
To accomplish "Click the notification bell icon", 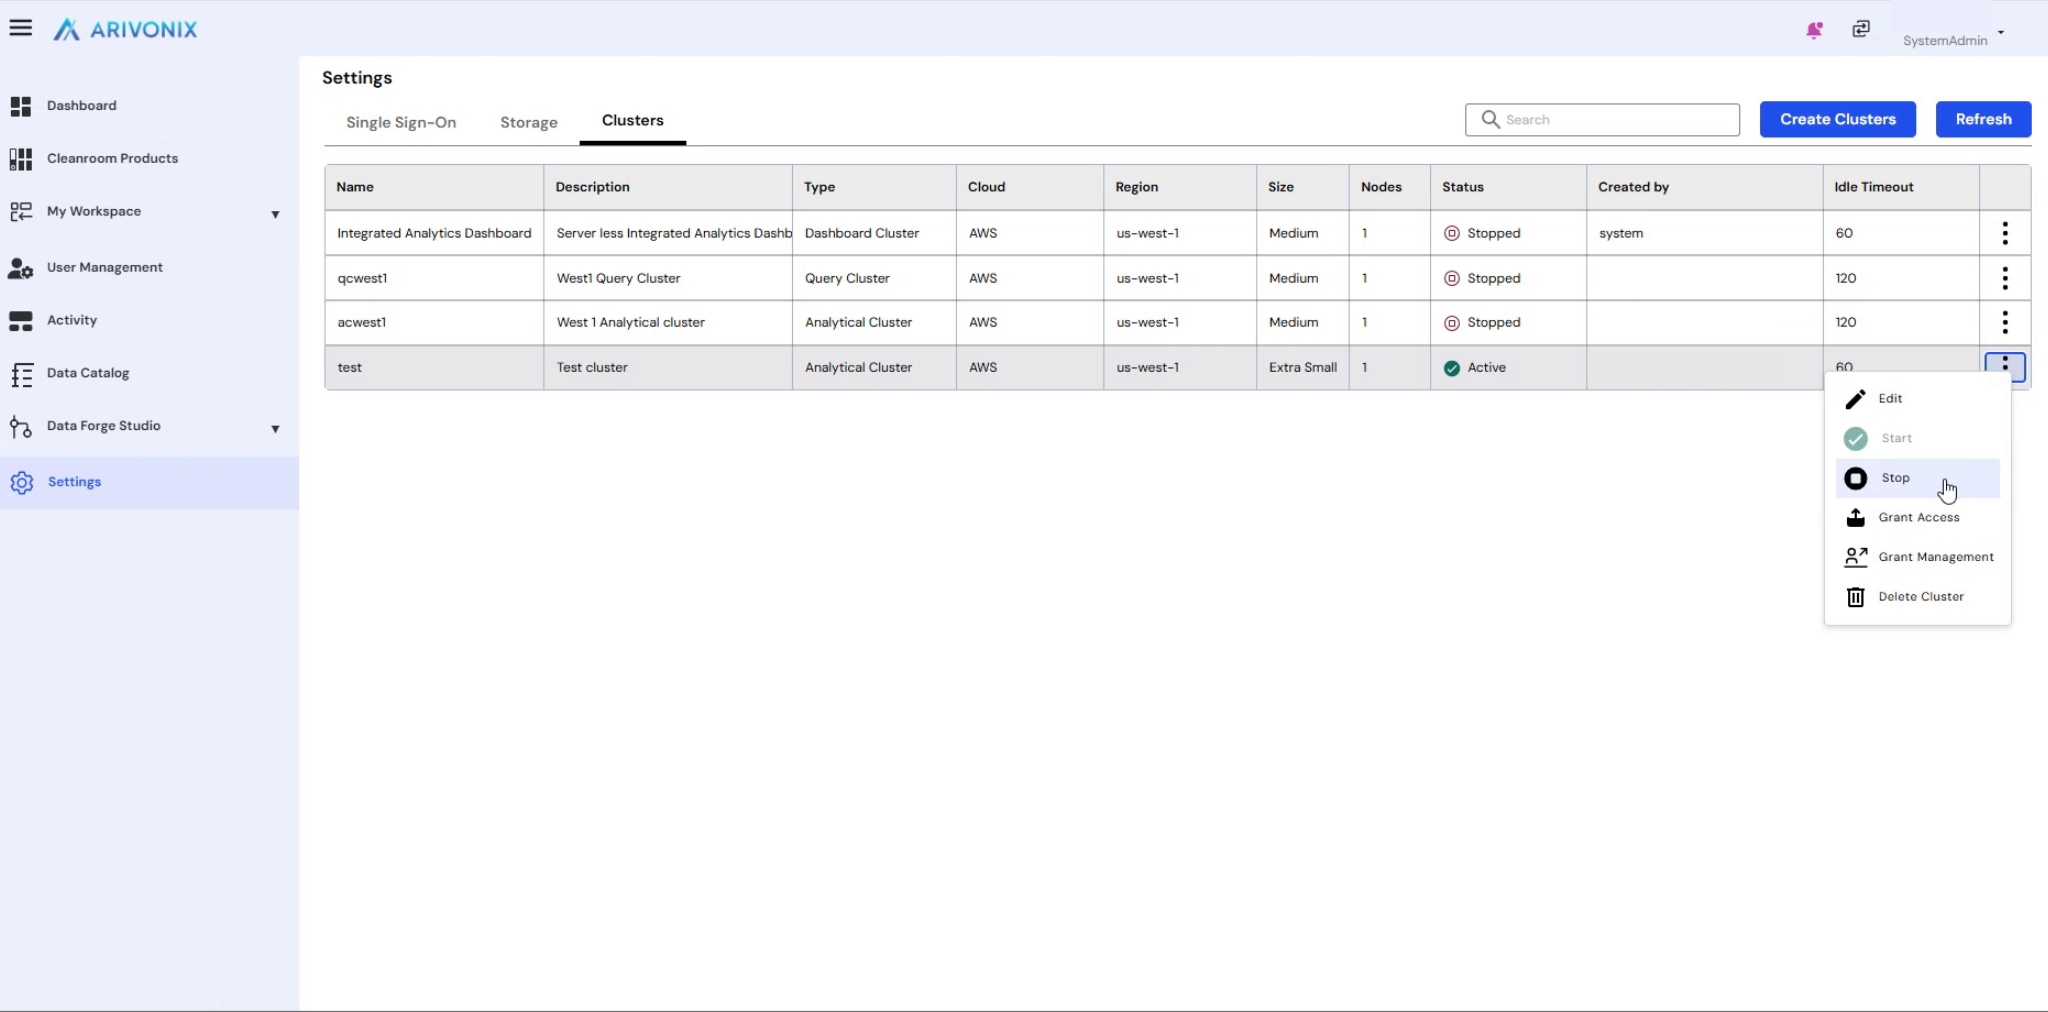I will coord(1814,30).
